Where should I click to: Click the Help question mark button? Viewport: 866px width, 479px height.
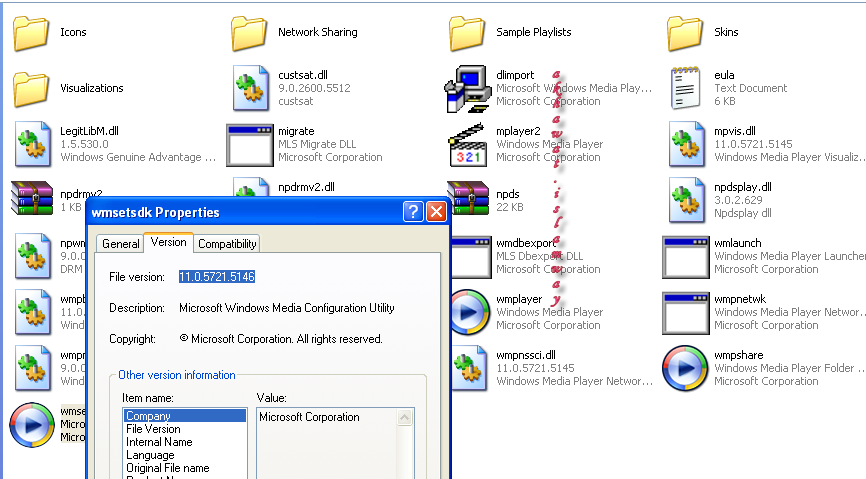click(413, 212)
